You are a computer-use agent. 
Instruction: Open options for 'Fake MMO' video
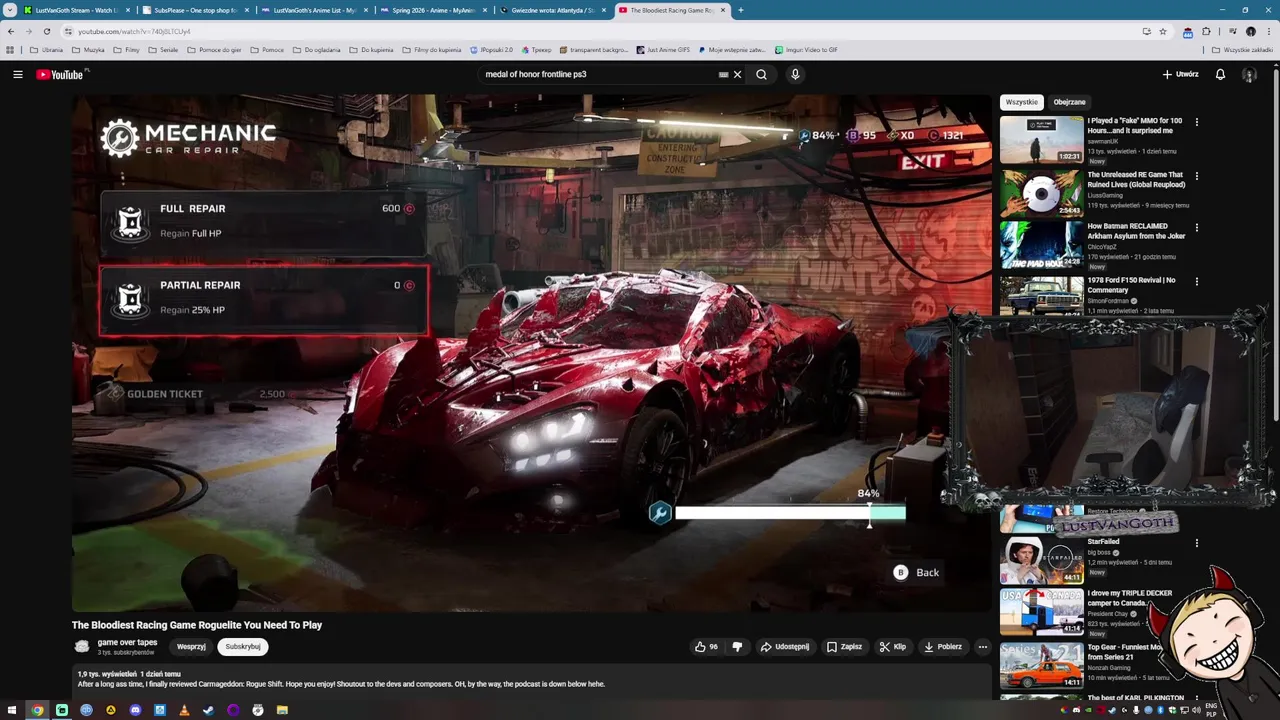1196,122
